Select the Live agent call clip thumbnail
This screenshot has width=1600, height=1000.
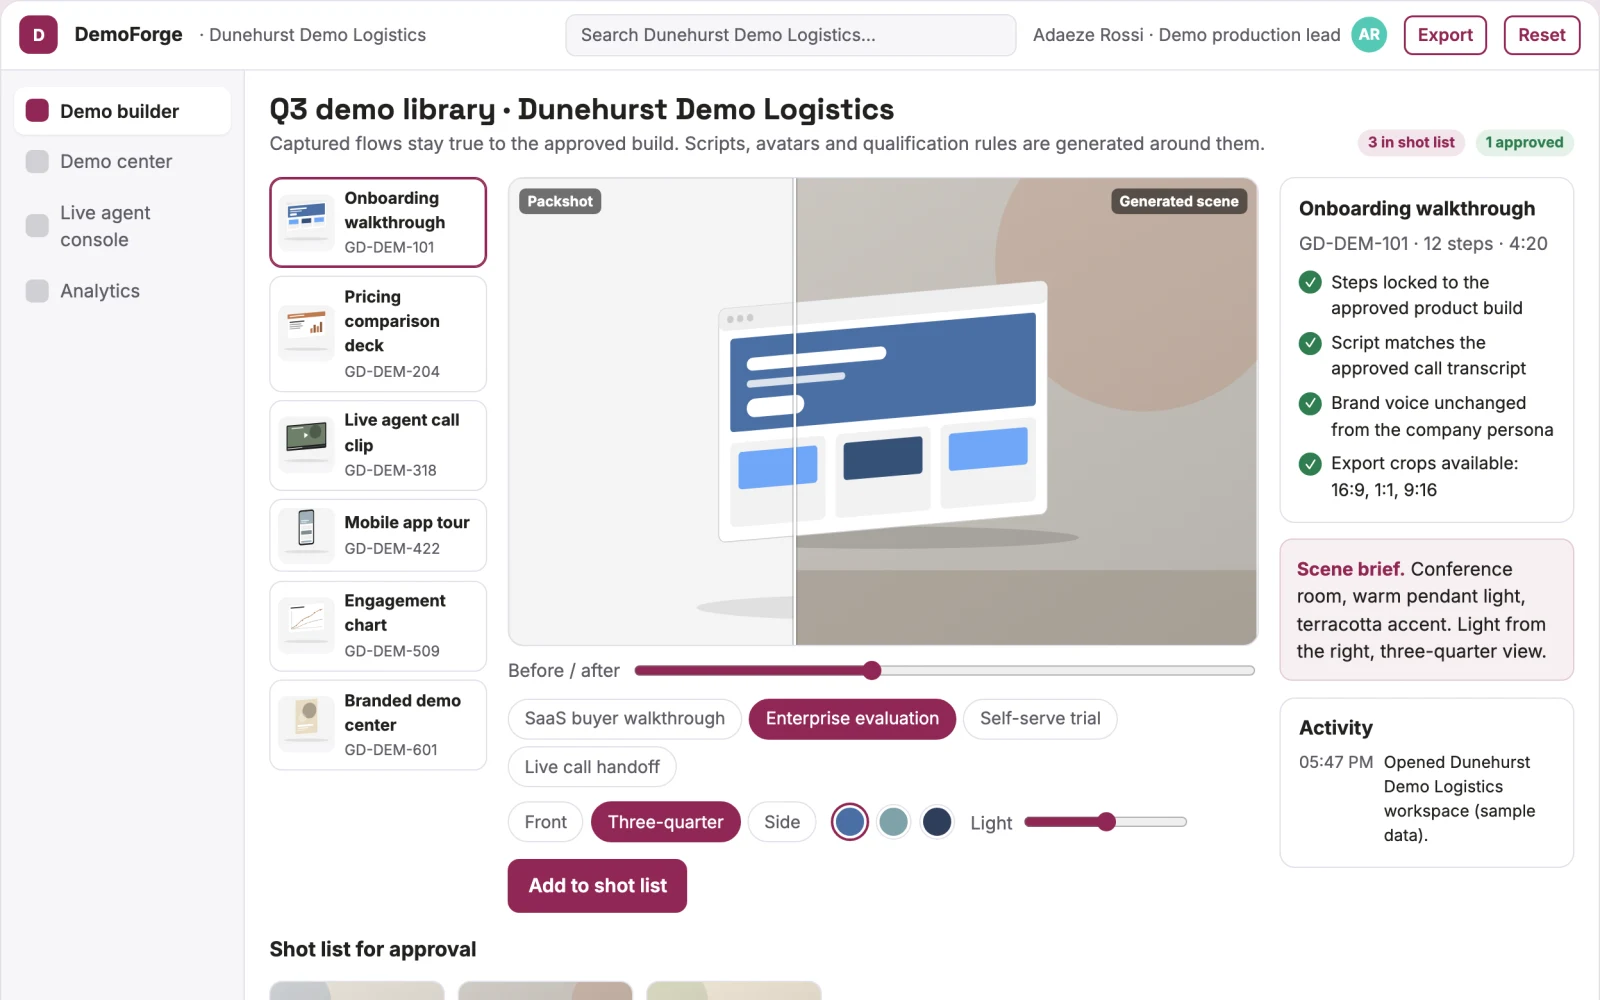click(x=306, y=445)
